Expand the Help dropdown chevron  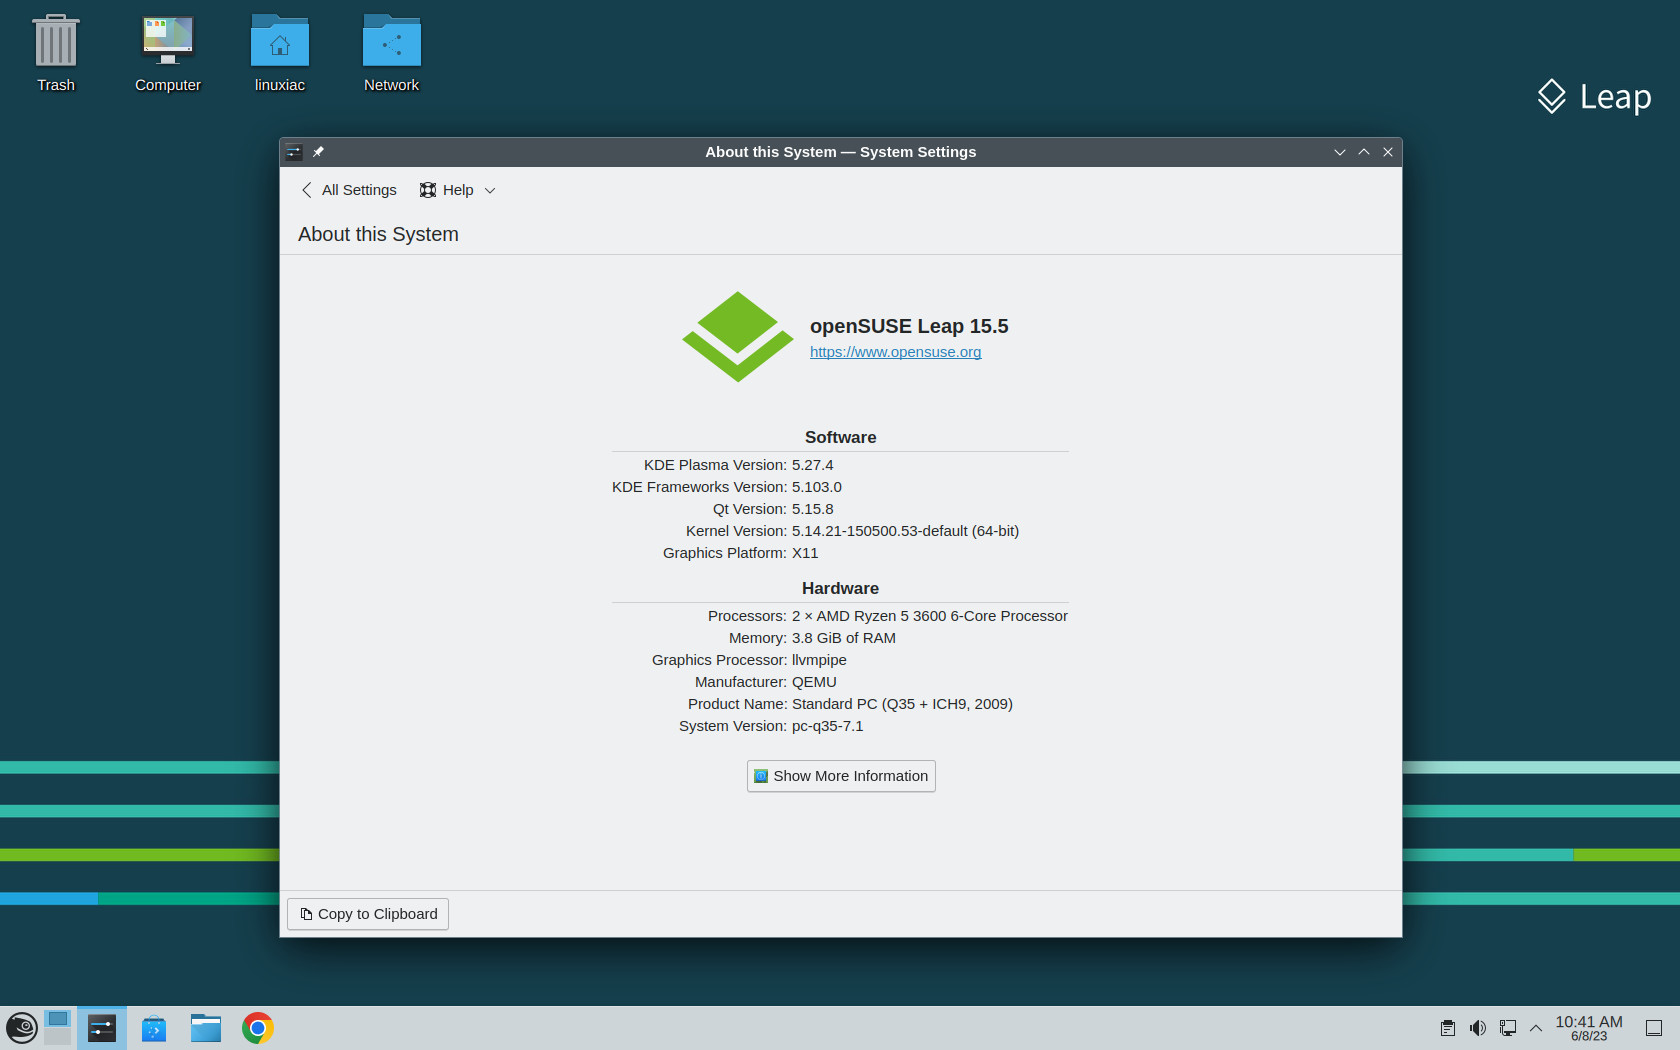[x=490, y=190]
